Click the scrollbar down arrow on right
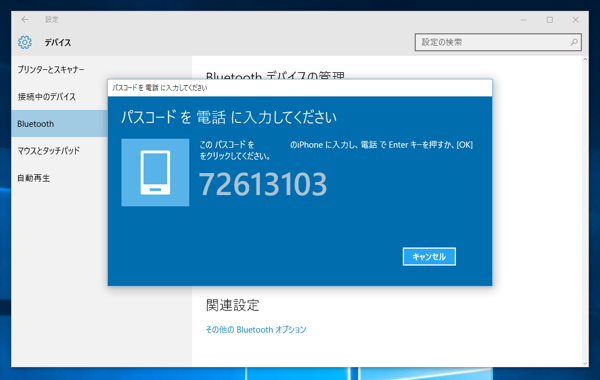The height and width of the screenshot is (380, 600). [x=585, y=364]
